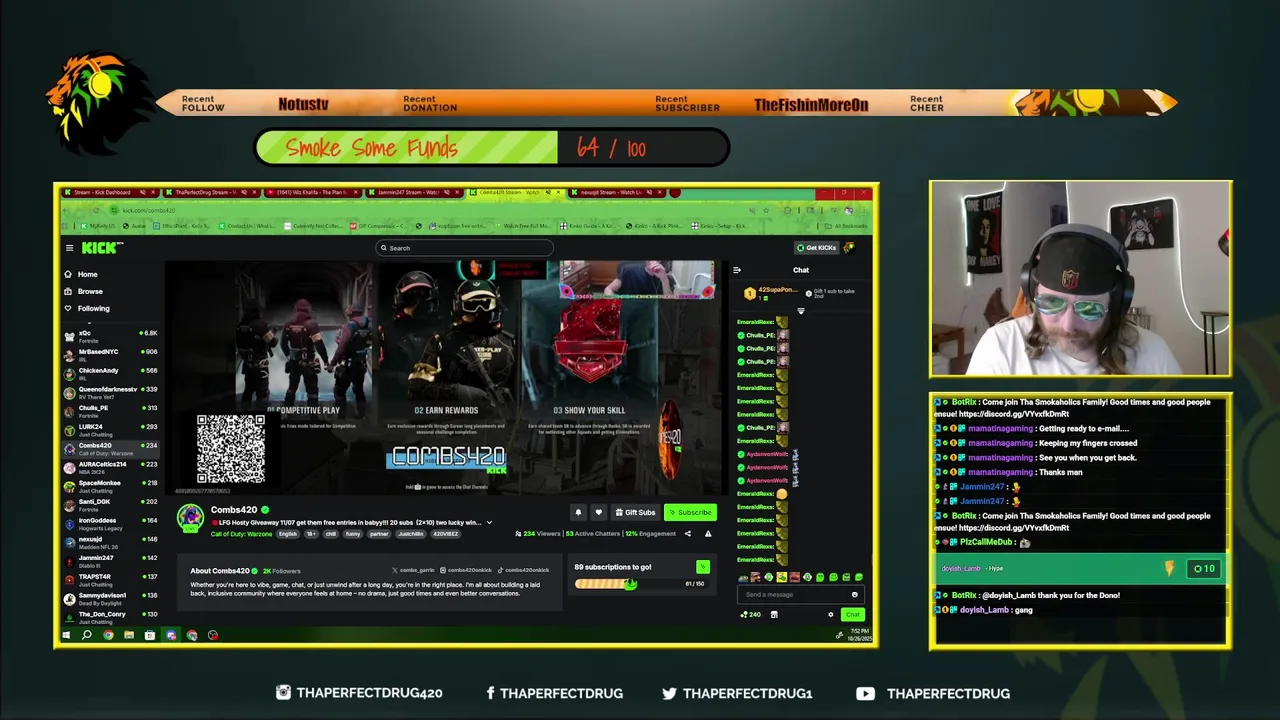
Task: Click the green Subscribe button
Action: click(x=690, y=512)
